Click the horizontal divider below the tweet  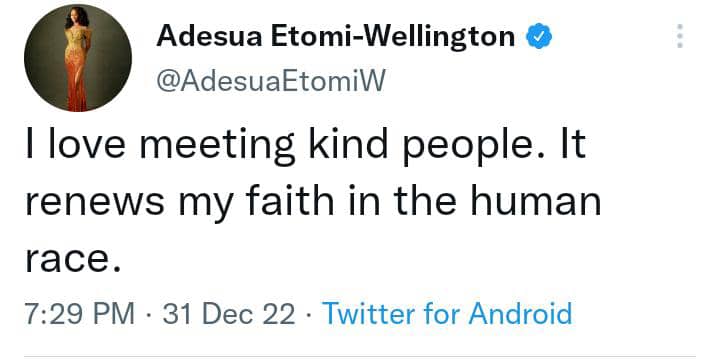[360, 356]
